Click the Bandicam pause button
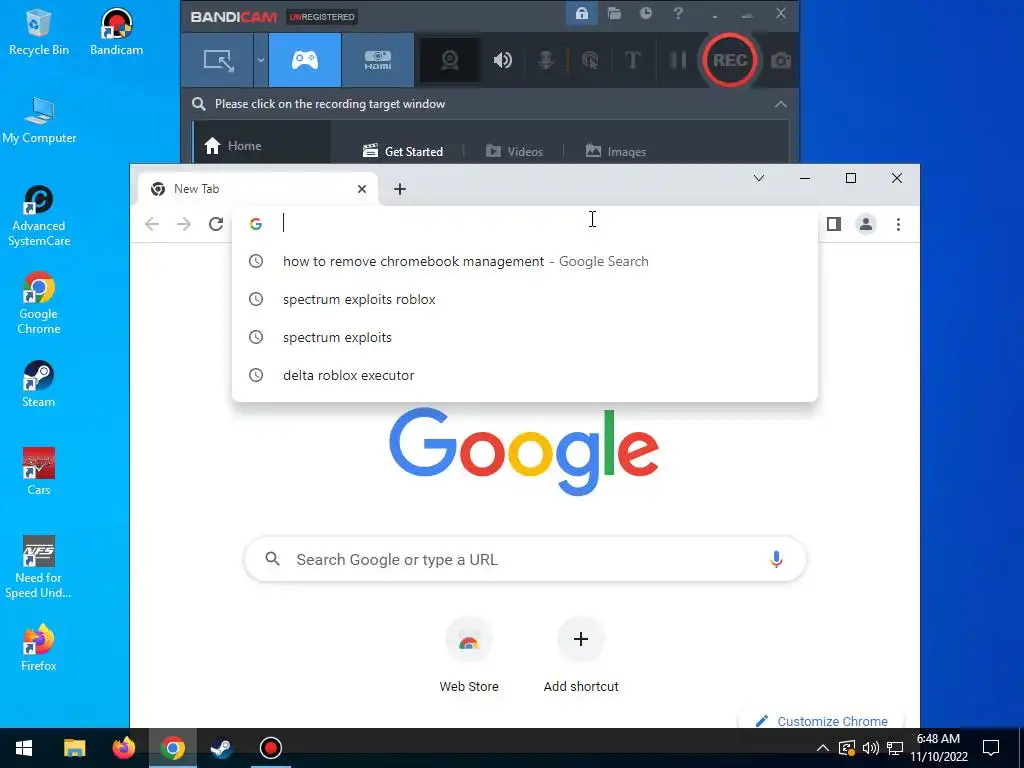 coord(678,61)
